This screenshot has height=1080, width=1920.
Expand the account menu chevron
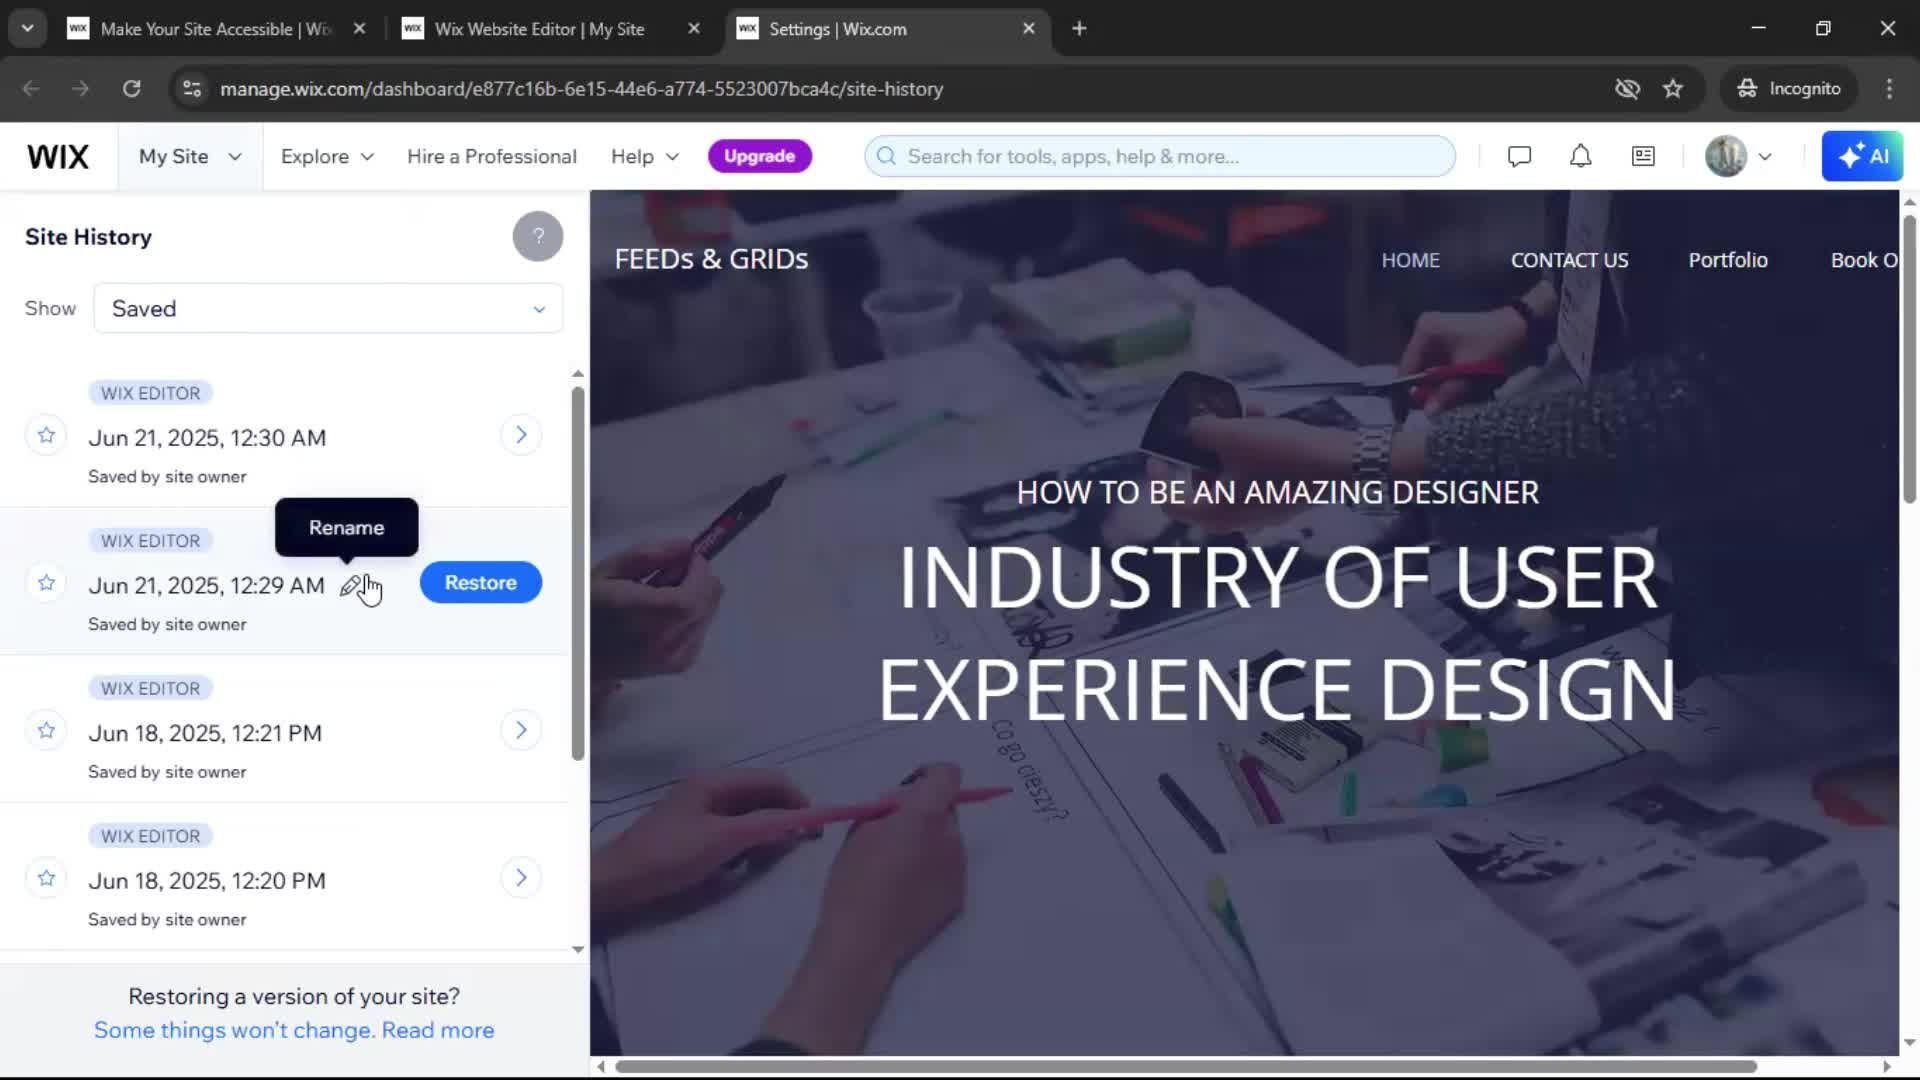(x=1765, y=157)
